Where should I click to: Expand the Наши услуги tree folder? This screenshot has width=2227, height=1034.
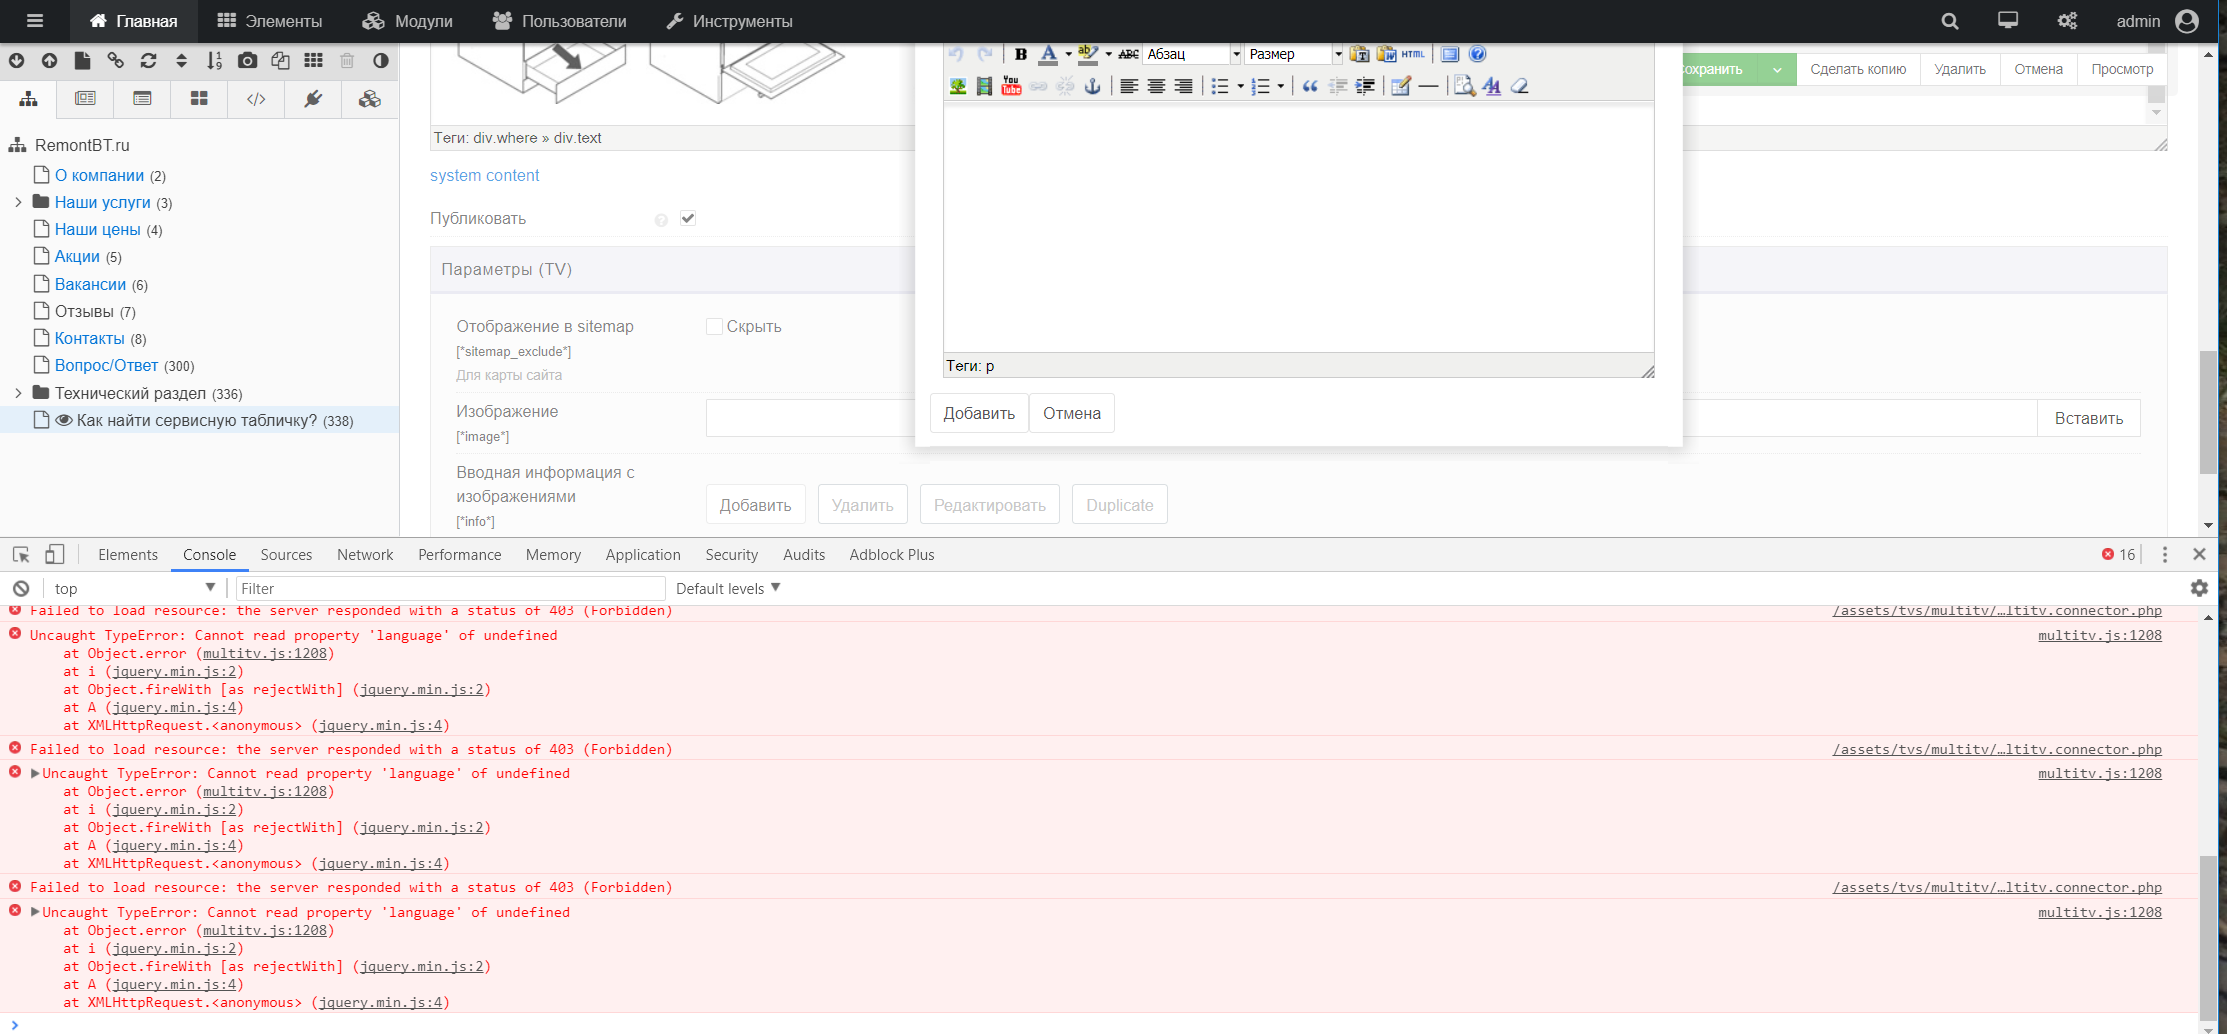(x=18, y=202)
